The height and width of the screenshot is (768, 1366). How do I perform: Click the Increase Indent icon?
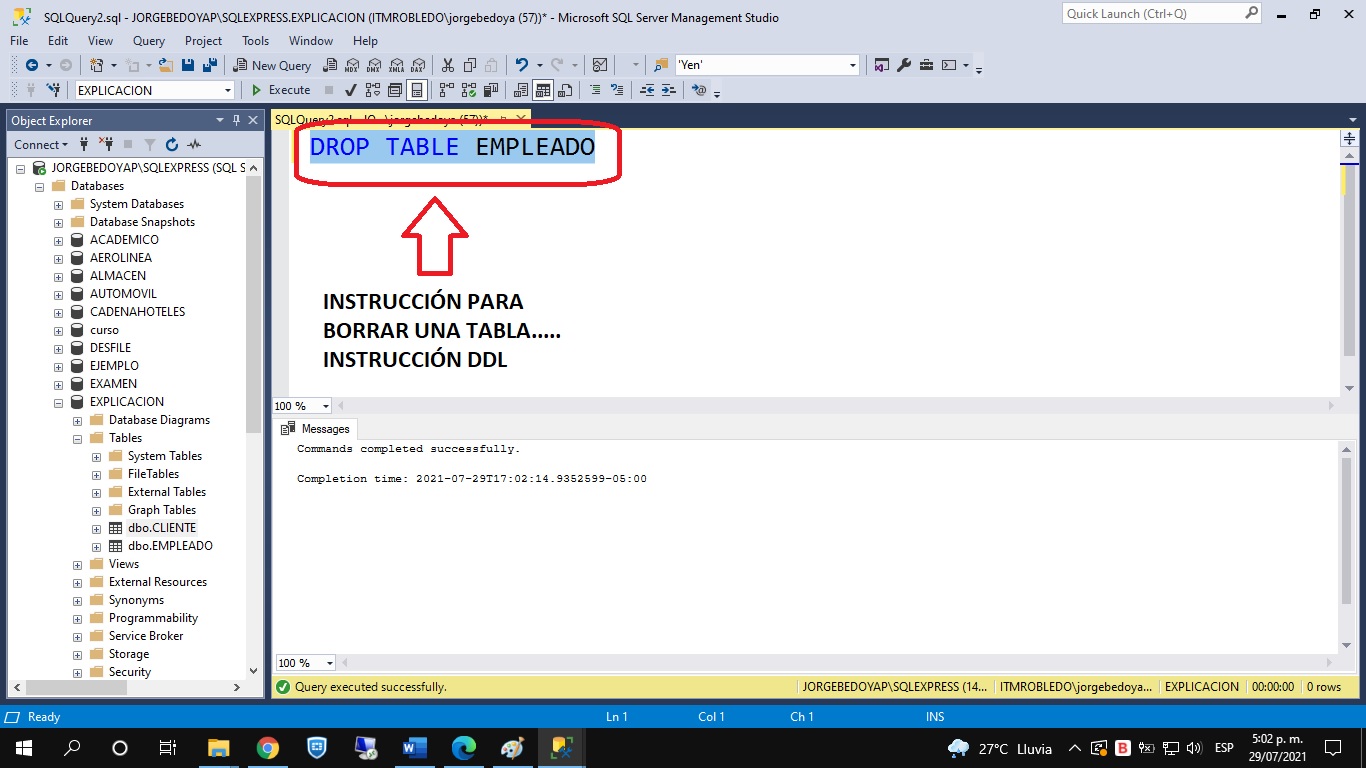(669, 90)
